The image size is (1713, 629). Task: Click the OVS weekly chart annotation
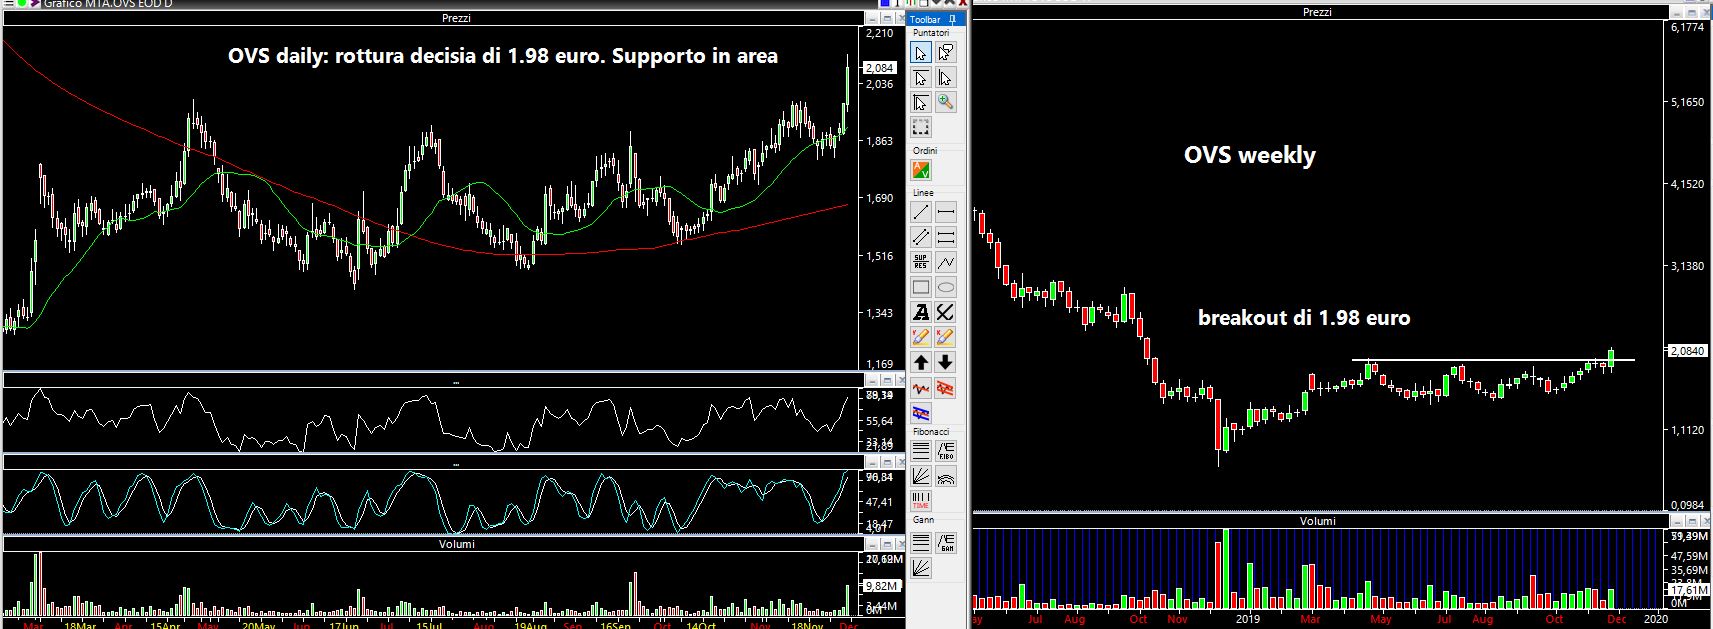tap(1249, 156)
